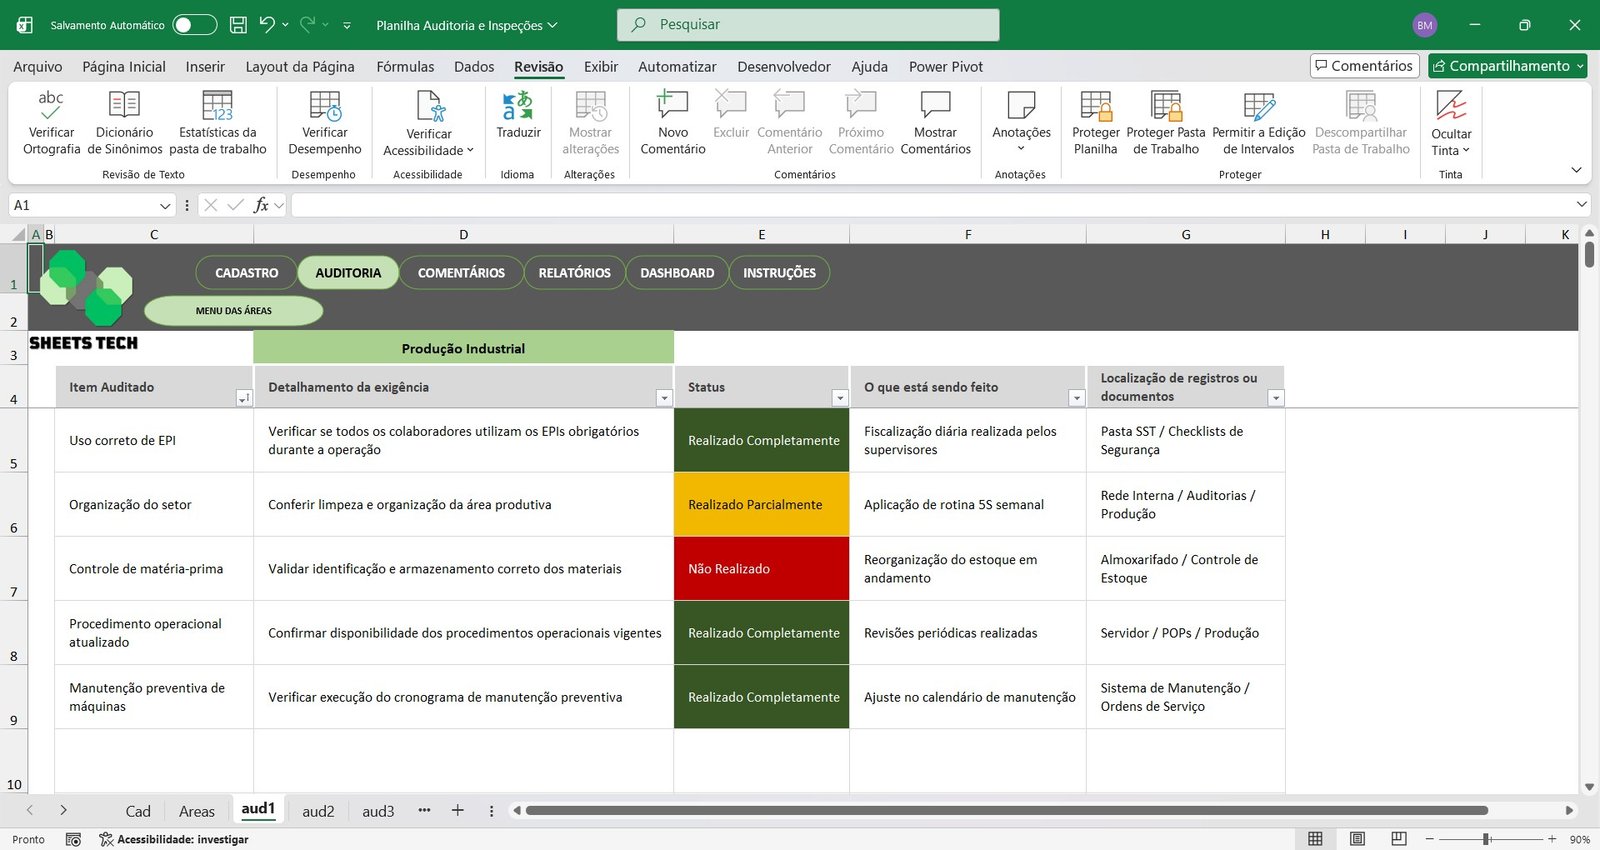Open the Arquivo menu

38,66
